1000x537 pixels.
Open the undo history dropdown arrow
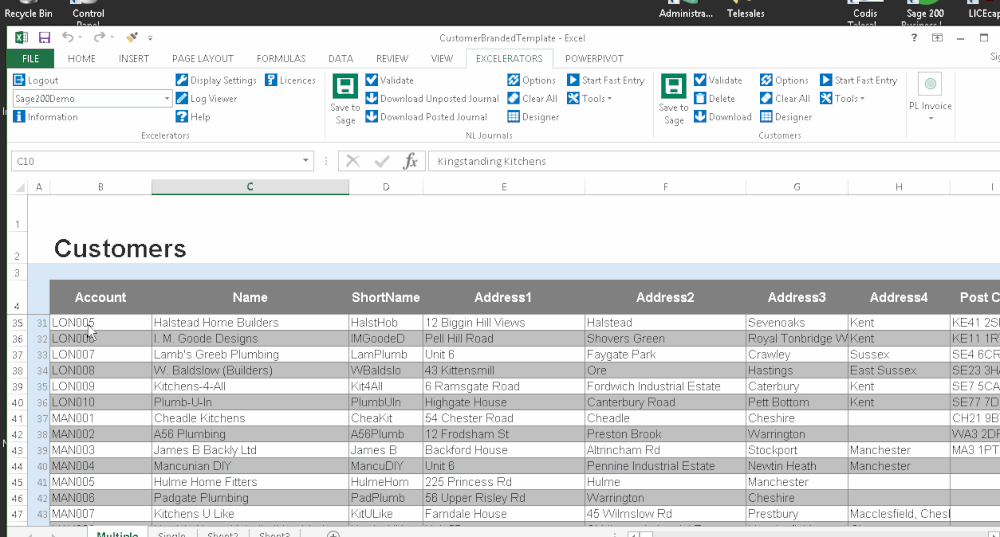pos(80,38)
